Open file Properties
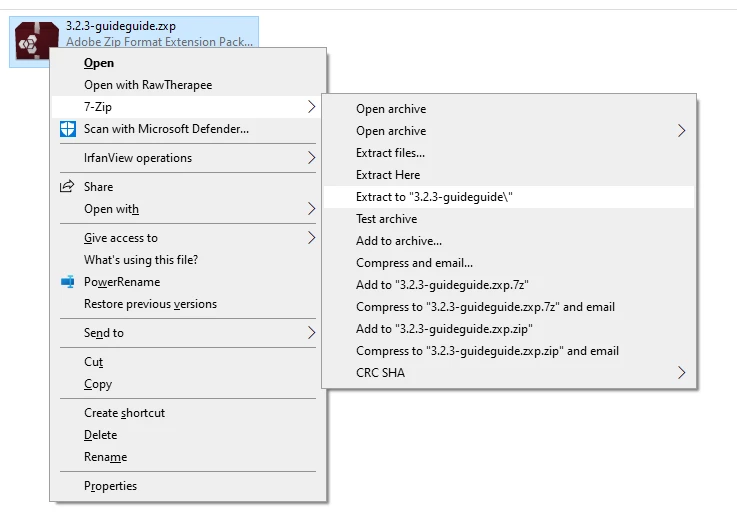Viewport: 737px width, 531px height. click(188, 485)
